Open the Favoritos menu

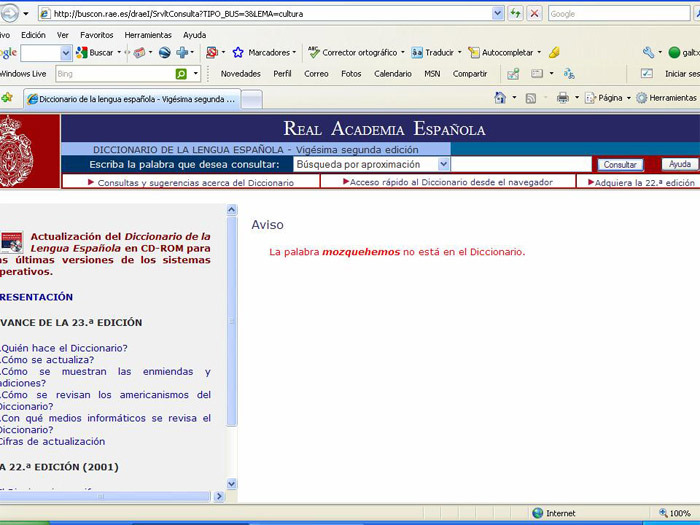pos(97,34)
